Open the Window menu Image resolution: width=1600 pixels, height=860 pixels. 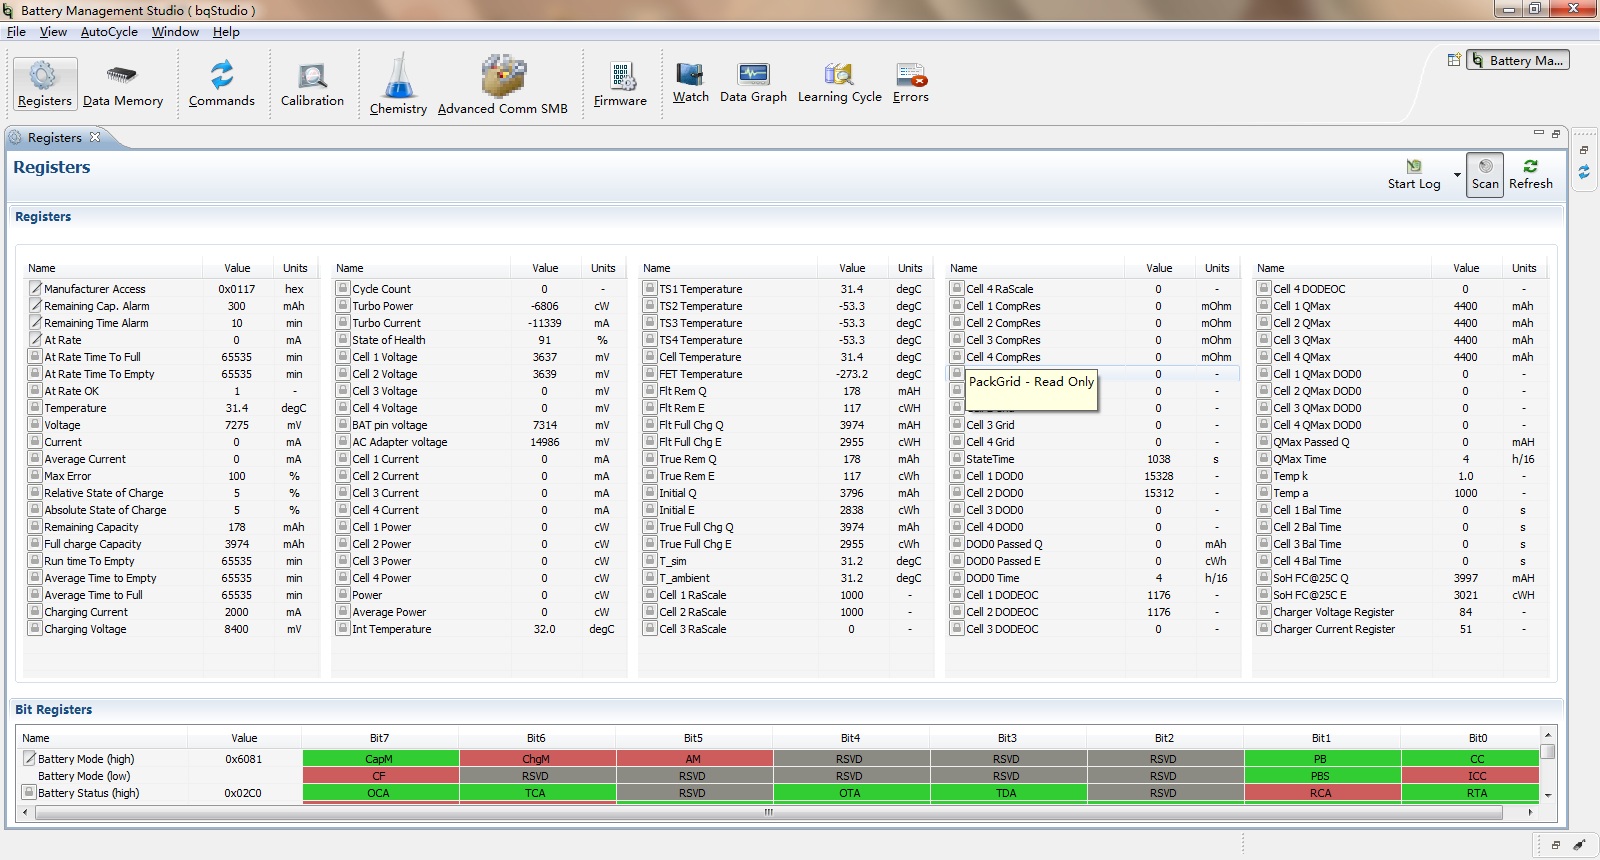pos(175,32)
